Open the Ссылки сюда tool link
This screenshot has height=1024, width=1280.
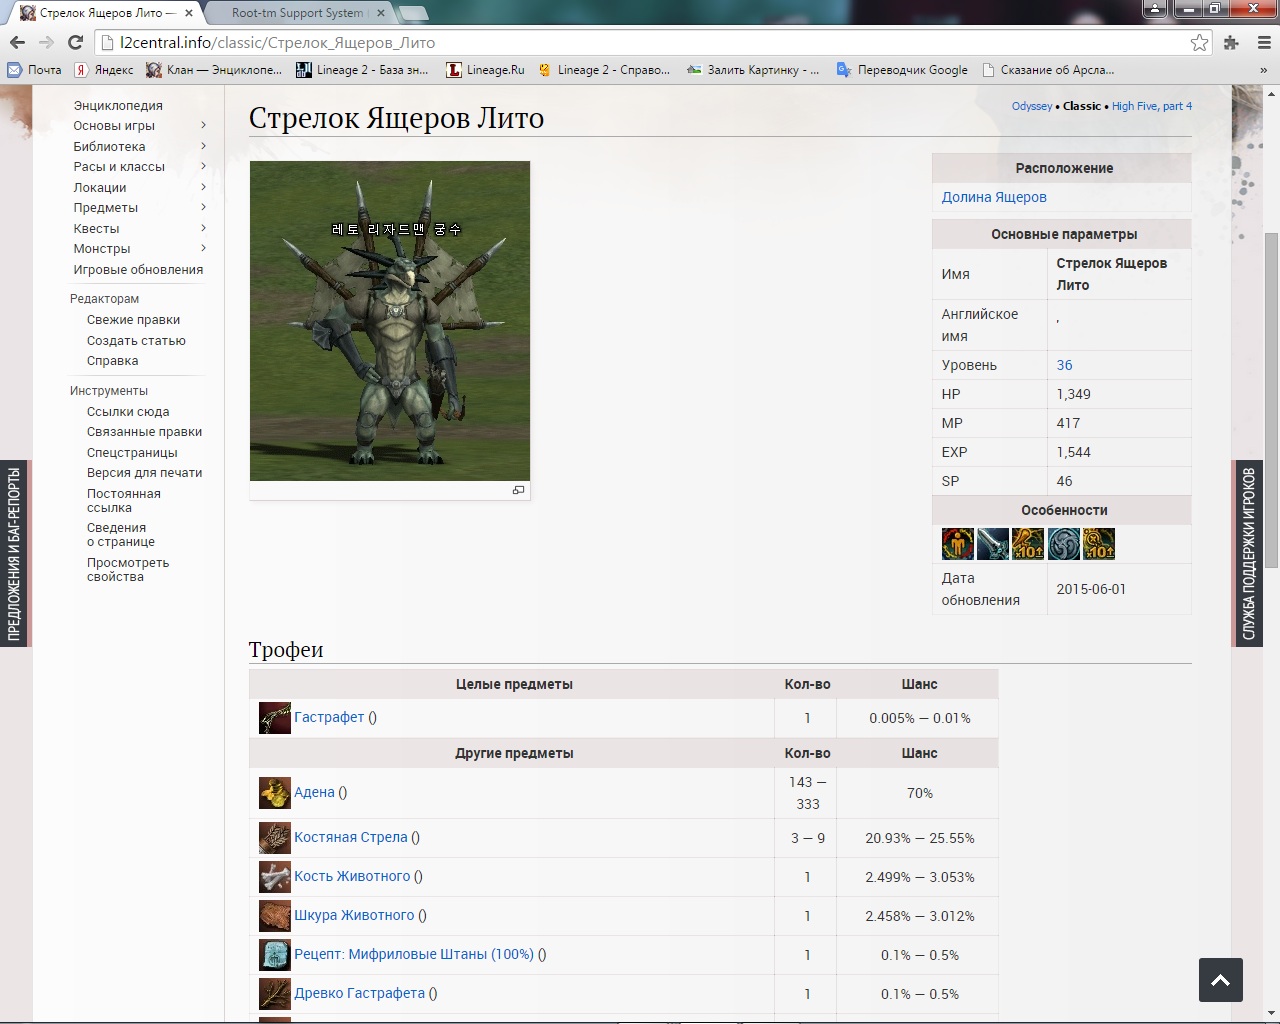(128, 412)
